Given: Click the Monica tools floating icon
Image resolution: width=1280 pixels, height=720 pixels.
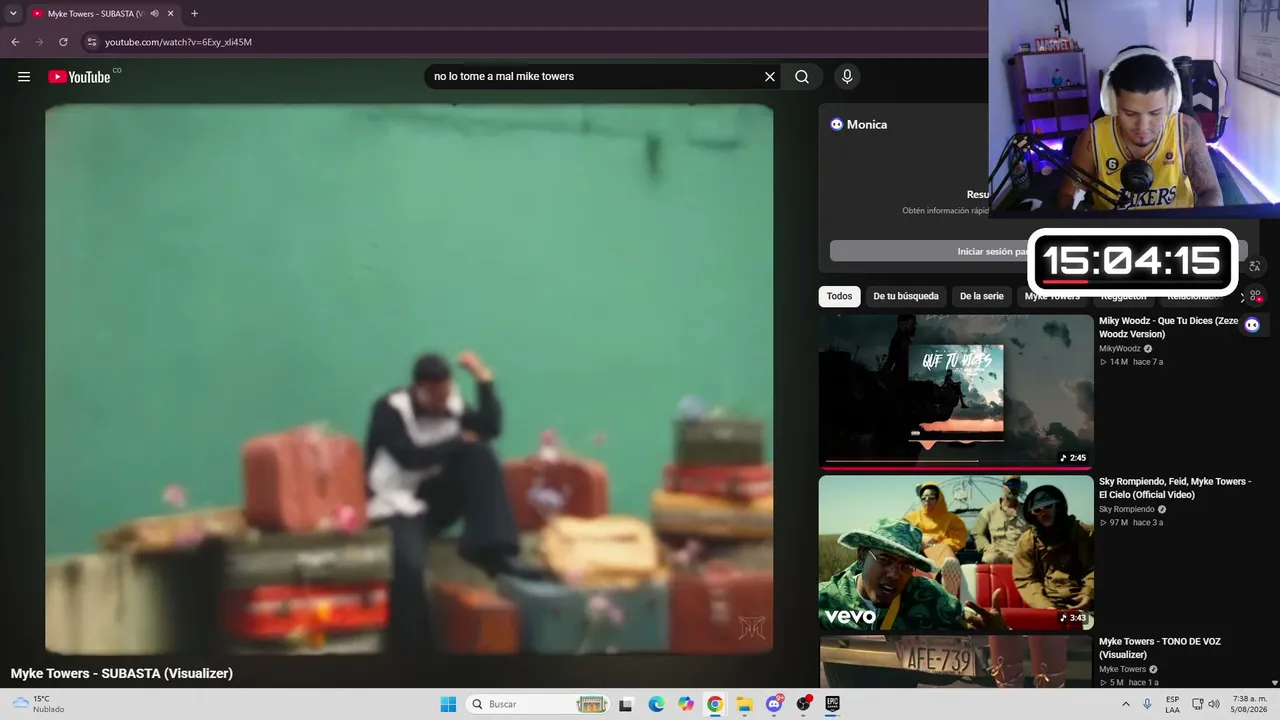Looking at the screenshot, I should (1255, 296).
